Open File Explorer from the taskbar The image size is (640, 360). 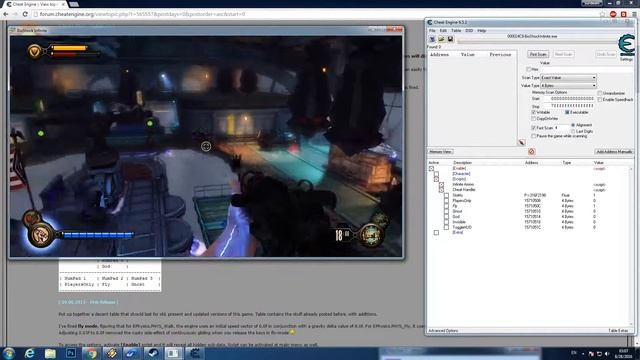(x=50, y=353)
